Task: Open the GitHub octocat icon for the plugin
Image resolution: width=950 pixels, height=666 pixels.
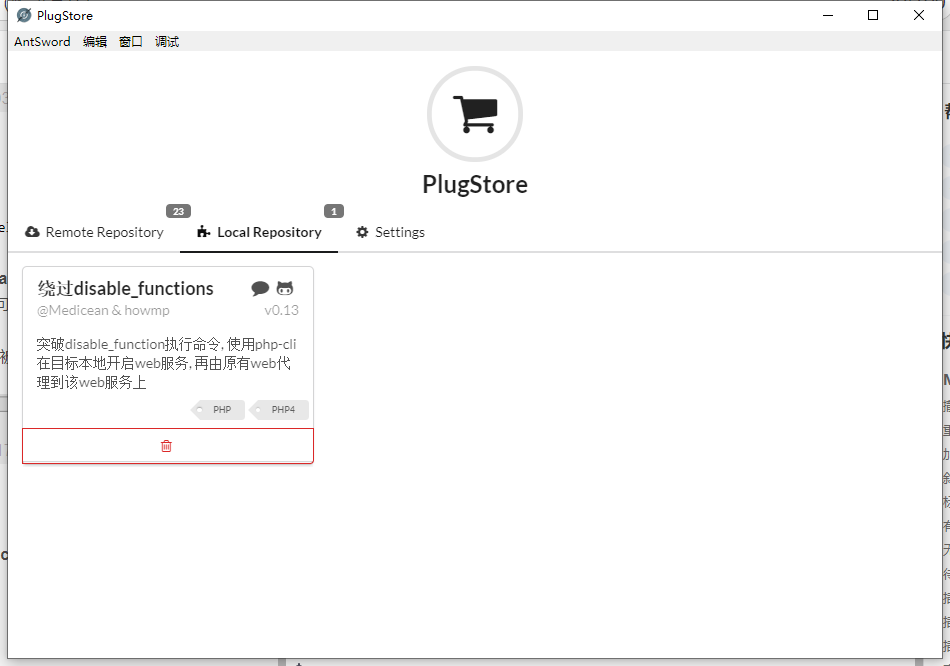Action: [x=285, y=287]
